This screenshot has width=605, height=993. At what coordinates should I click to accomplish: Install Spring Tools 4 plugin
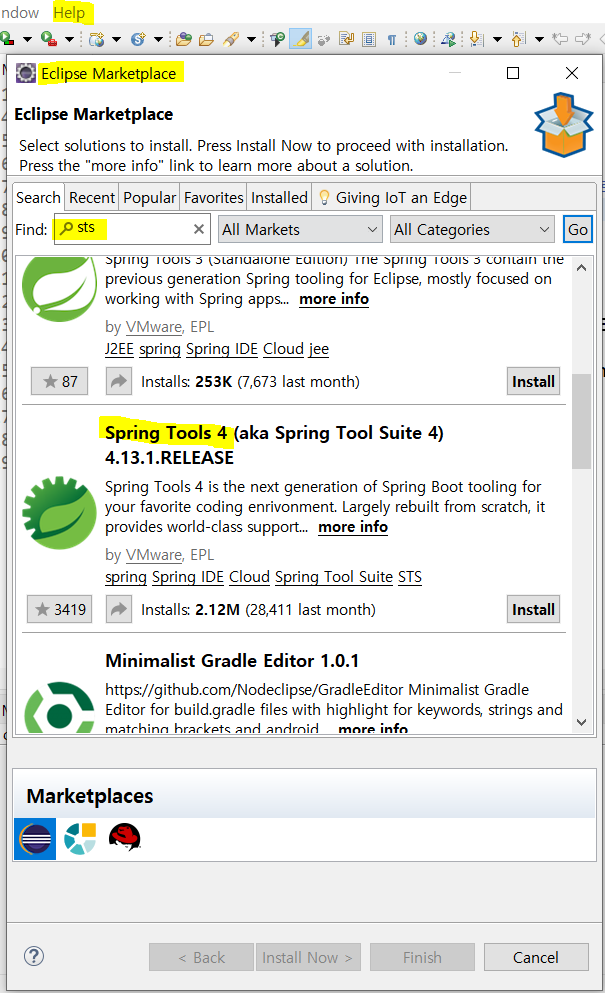coord(533,609)
